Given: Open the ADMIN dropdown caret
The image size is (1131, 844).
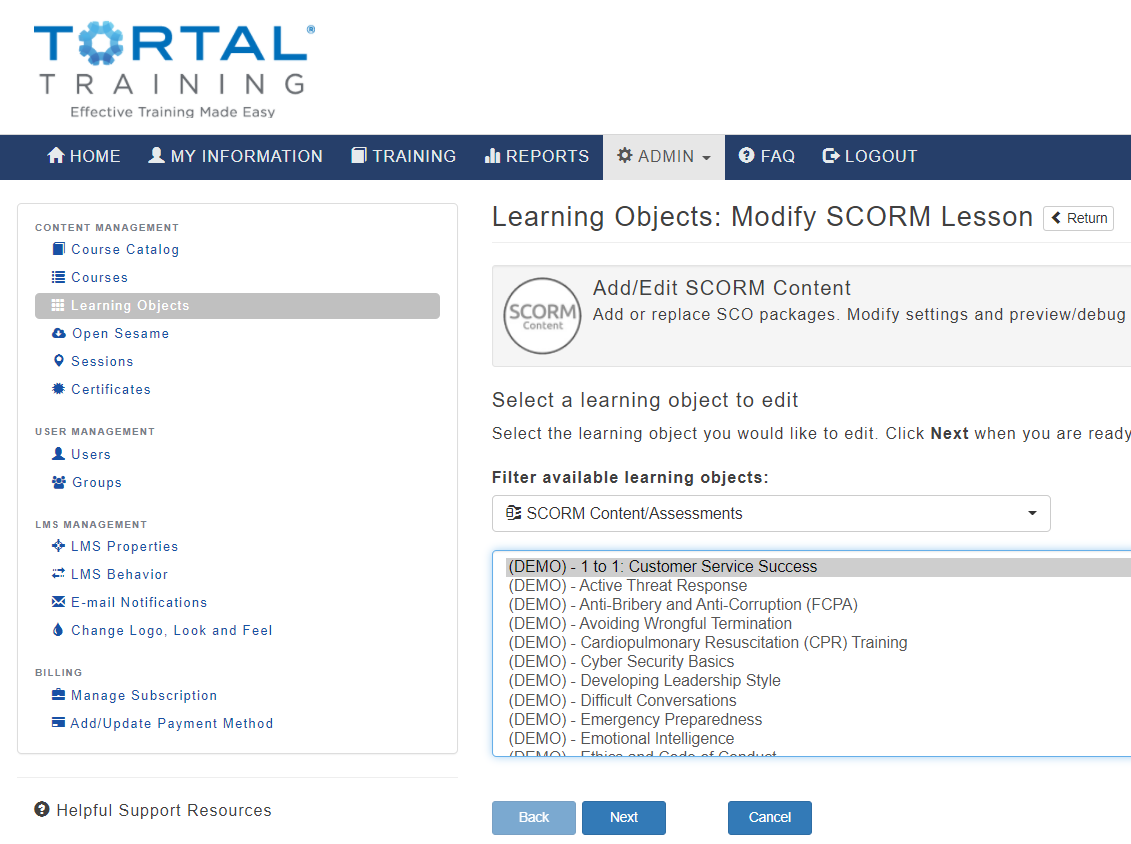Looking at the screenshot, I should click(706, 157).
